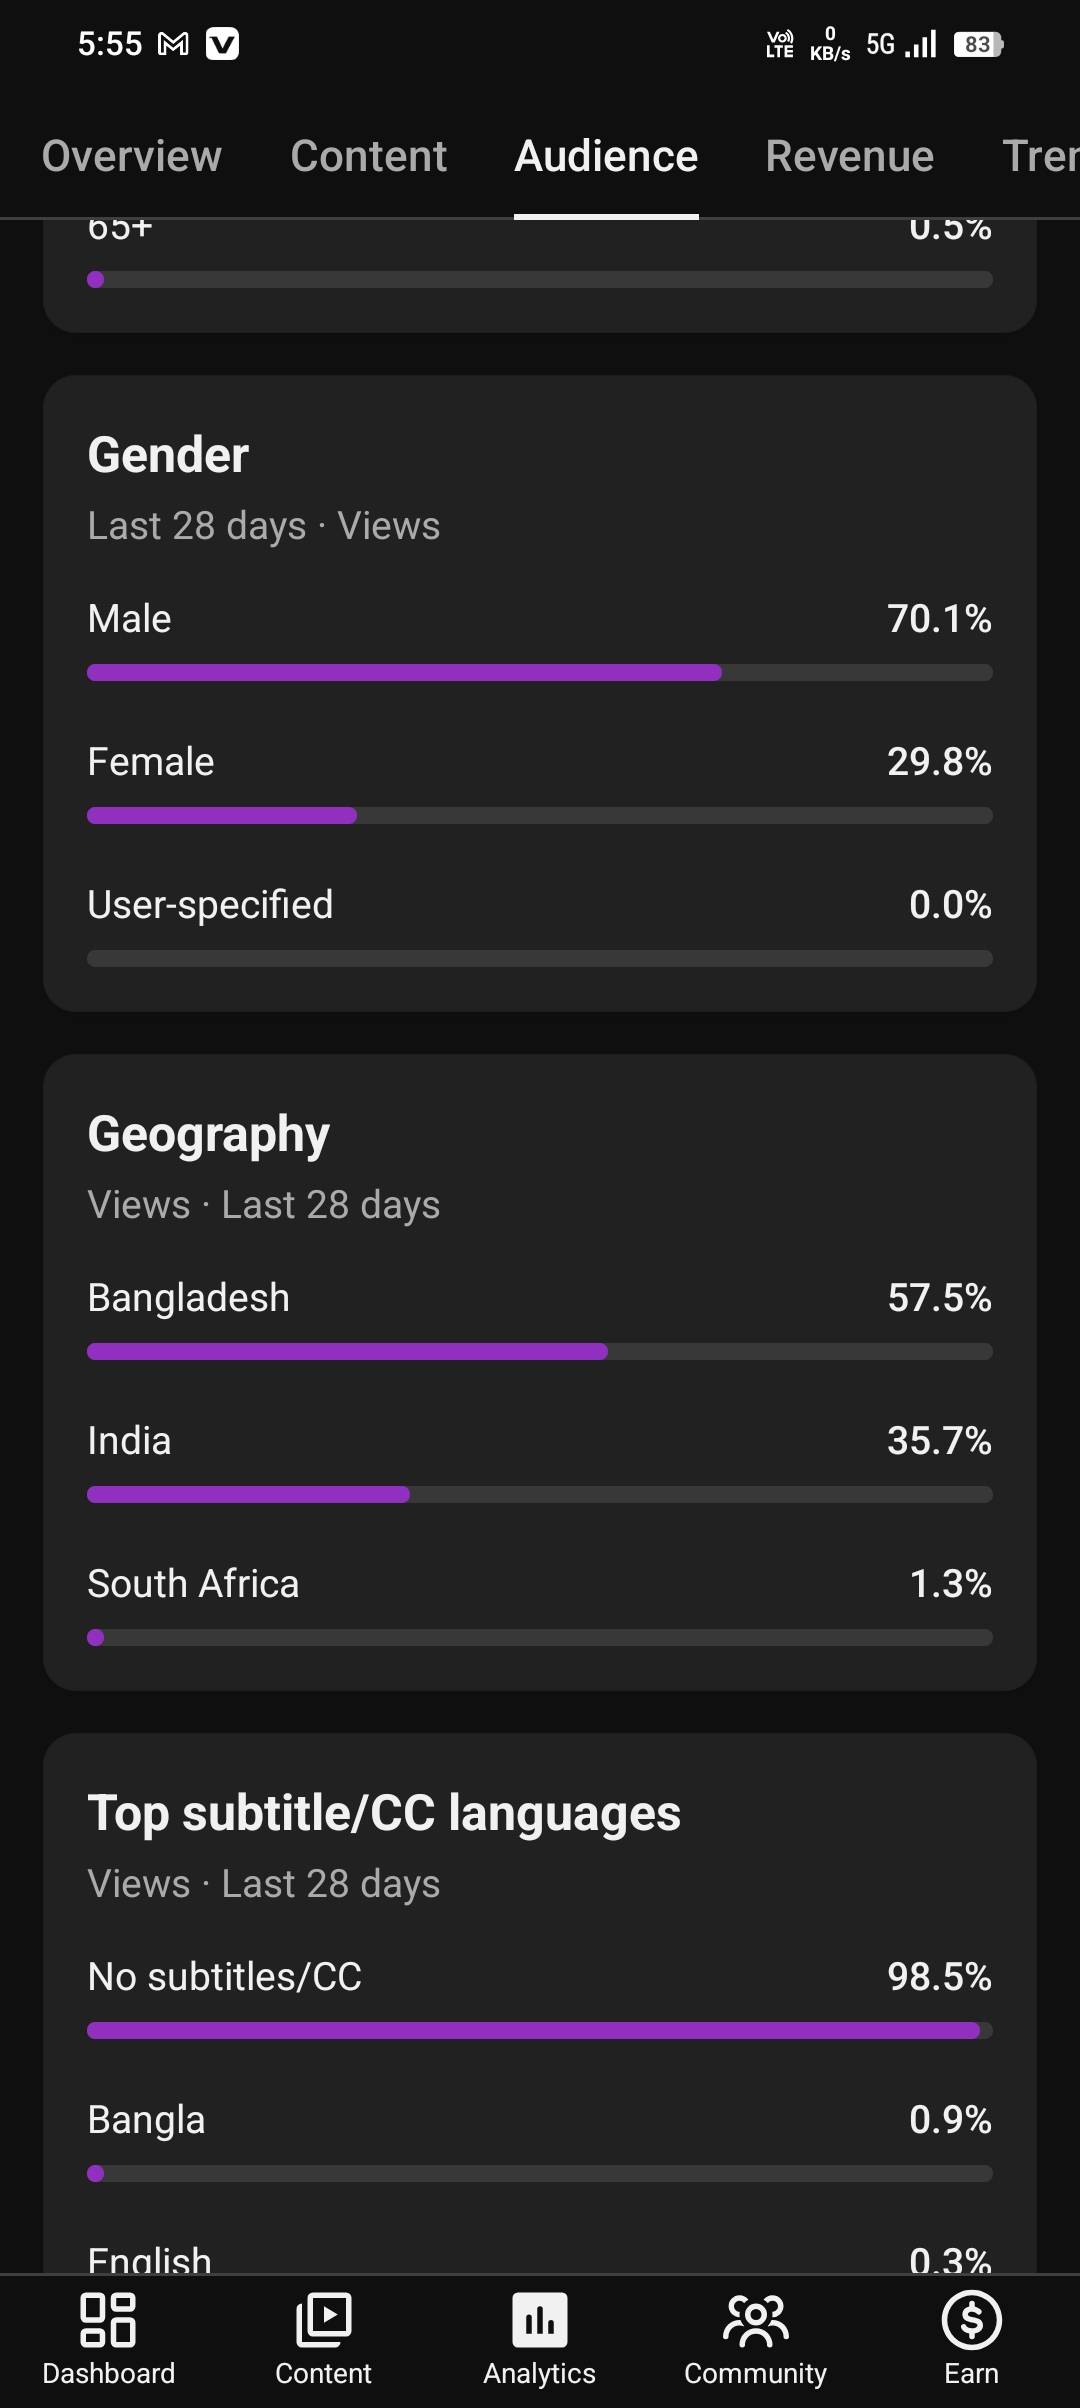Tap the Male percentage bar
Screen dimensions: 1080x2408
539,673
